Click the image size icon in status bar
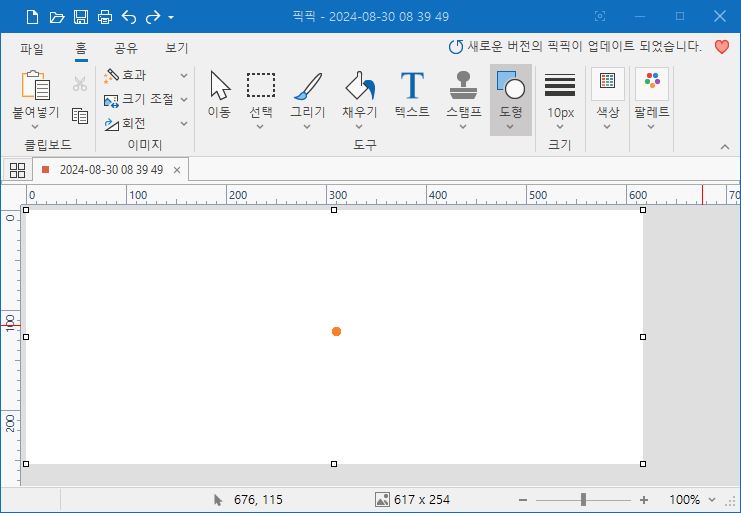Viewport: 741px width, 513px height. pos(382,499)
